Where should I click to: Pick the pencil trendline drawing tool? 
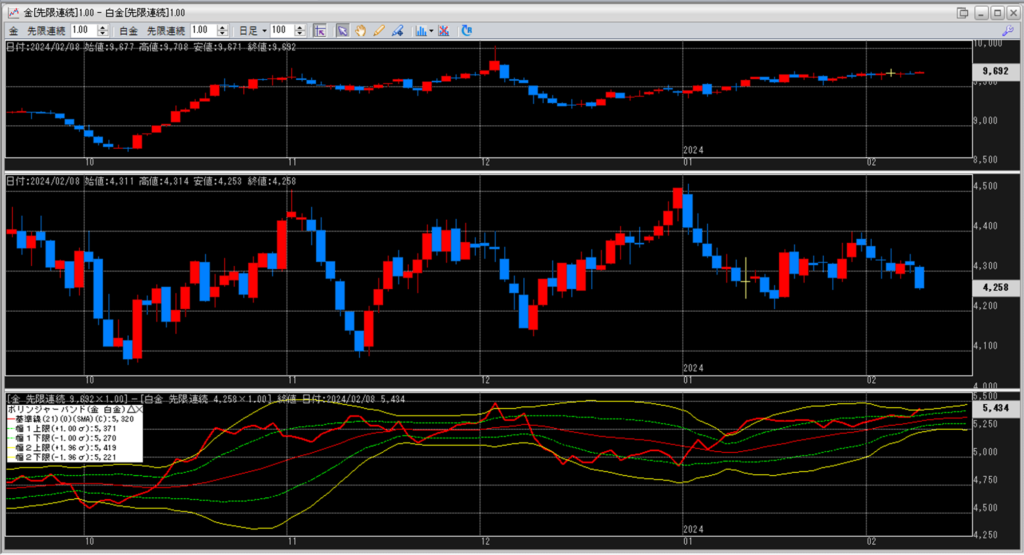tap(379, 30)
